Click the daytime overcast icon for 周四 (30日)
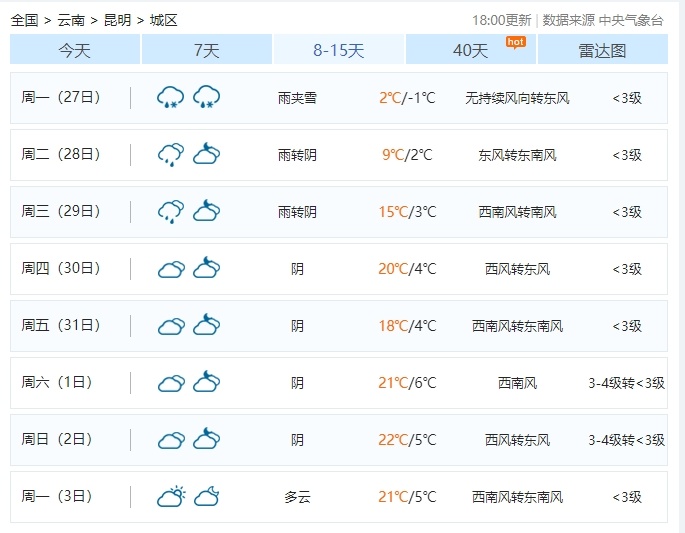 pos(171,269)
